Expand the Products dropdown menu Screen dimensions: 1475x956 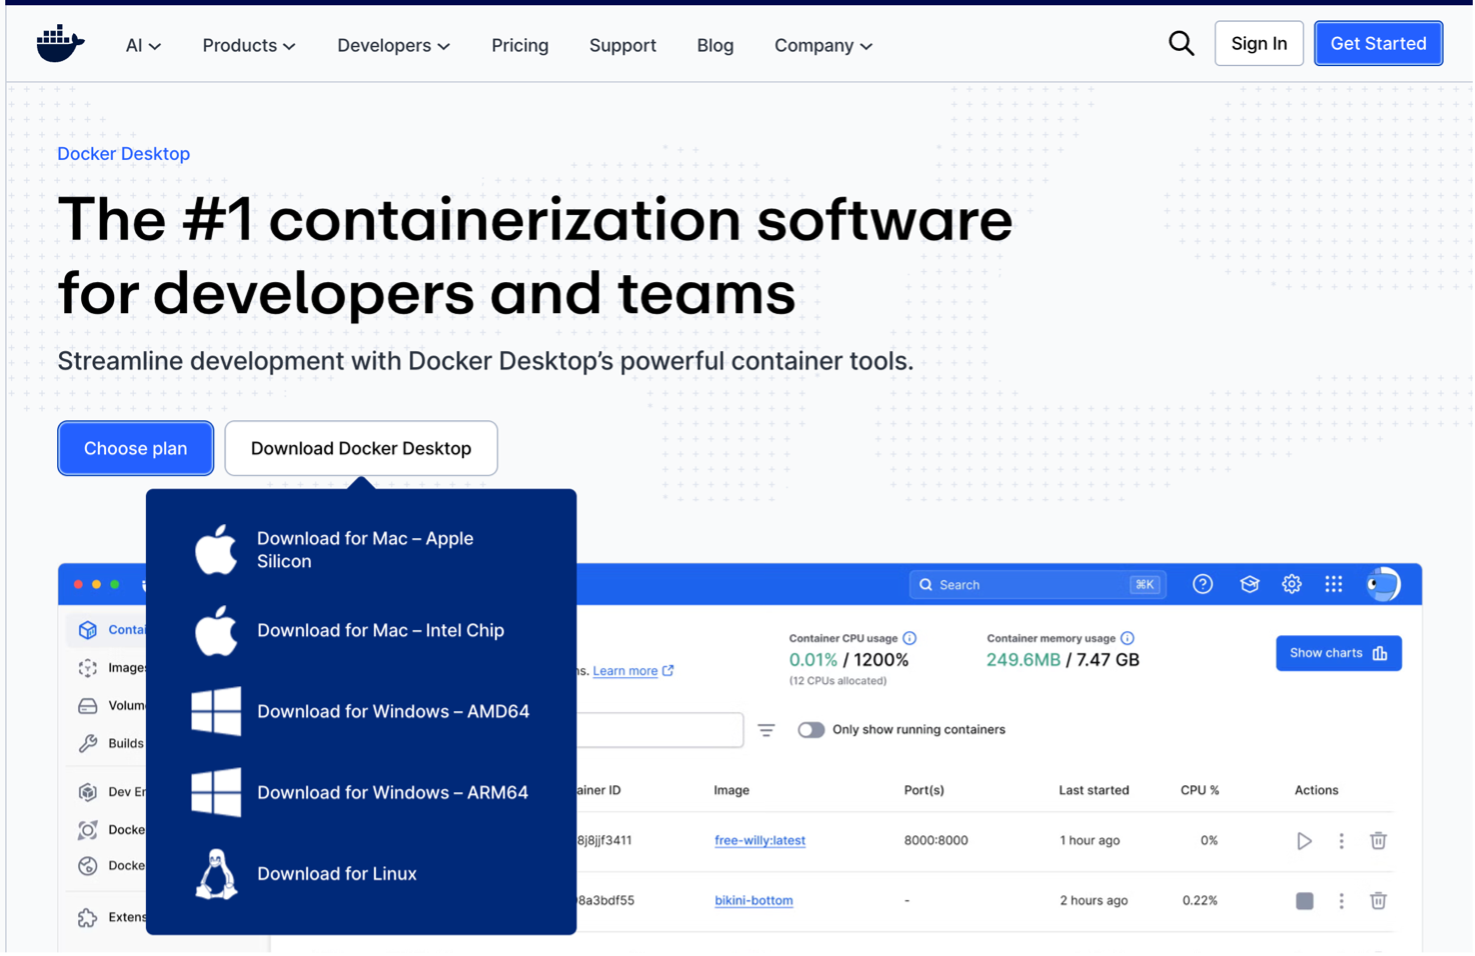pyautogui.click(x=248, y=46)
